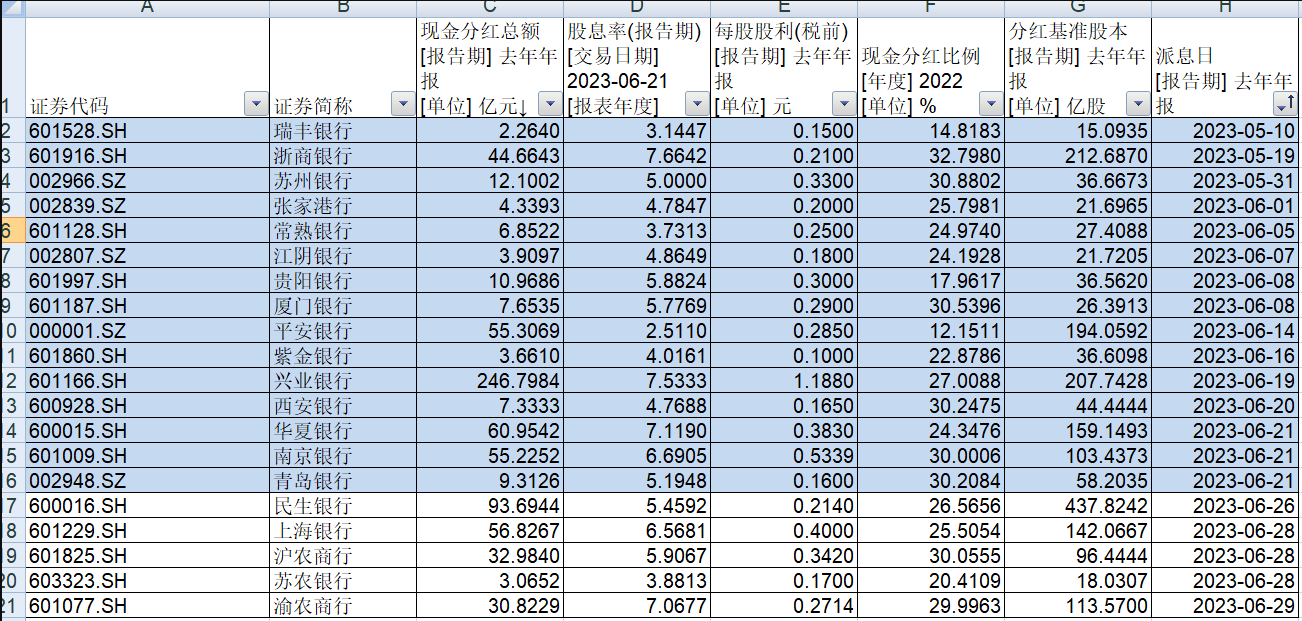Open filter dropdown for 证券代码 column
Image resolution: width=1302 pixels, height=621 pixels.
256,104
